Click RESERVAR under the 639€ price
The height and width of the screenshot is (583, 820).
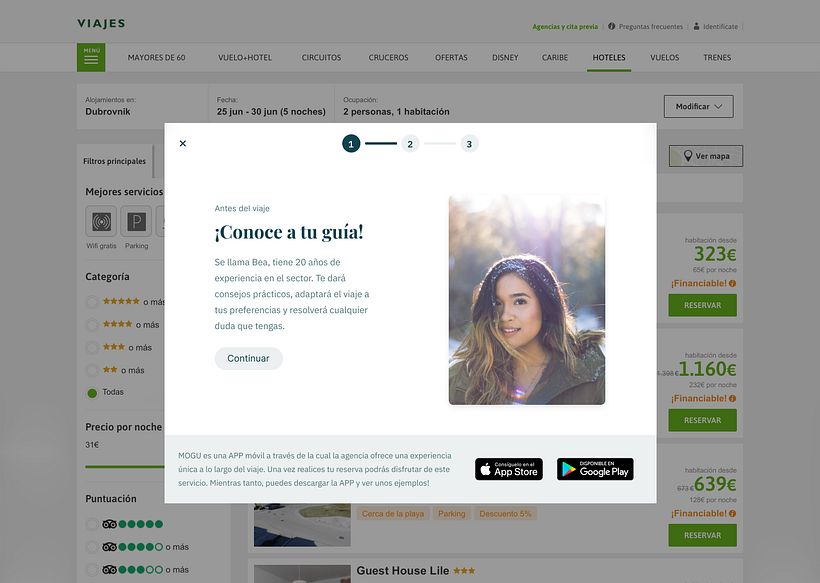pyautogui.click(x=702, y=535)
